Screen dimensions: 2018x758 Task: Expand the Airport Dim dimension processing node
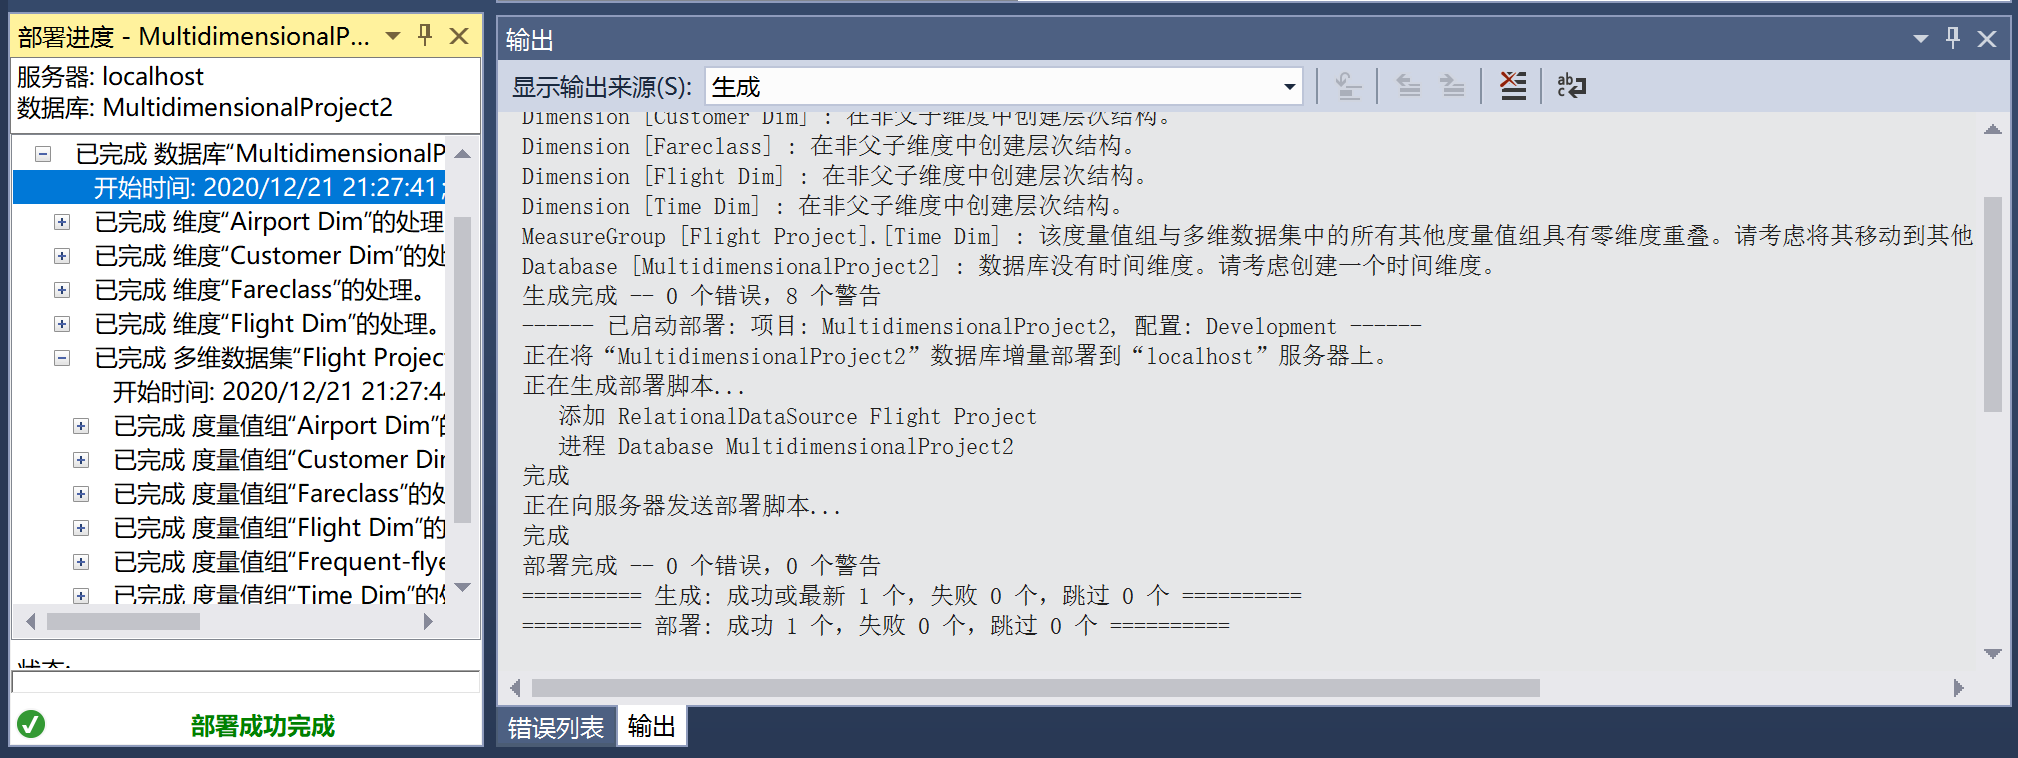coord(62,222)
